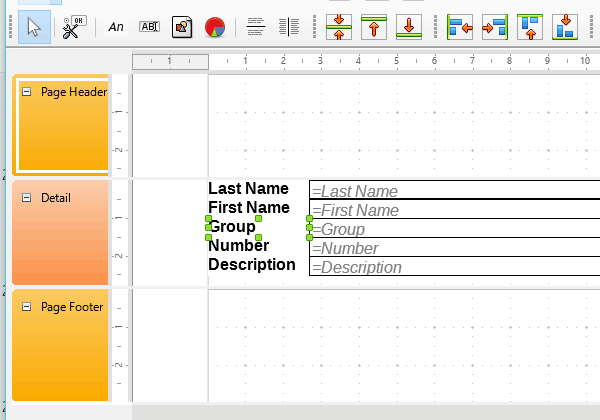600x420 pixels.
Task: Select the Page Footer section label
Action: click(72, 307)
